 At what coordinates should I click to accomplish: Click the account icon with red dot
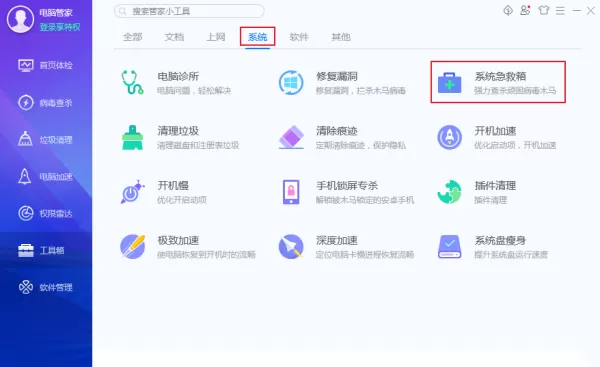point(525,10)
